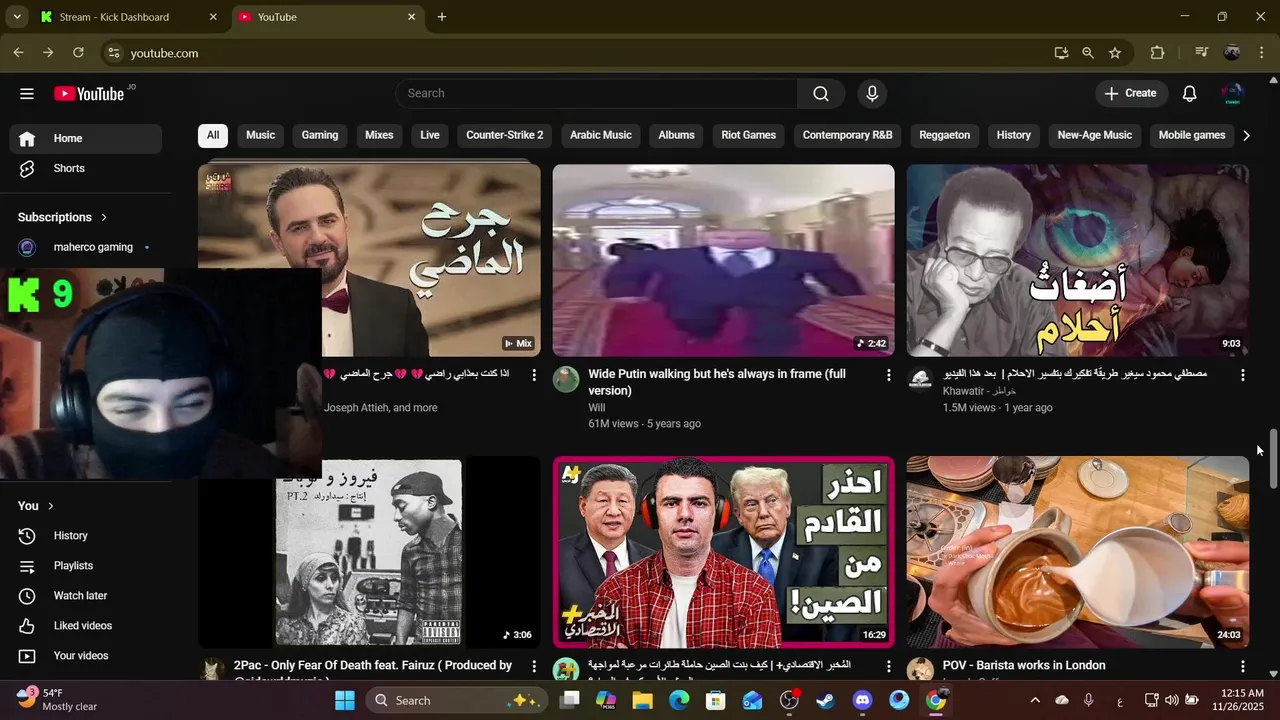Expand the Subscriptions section chevron
This screenshot has height=720, width=1280.
coord(104,217)
